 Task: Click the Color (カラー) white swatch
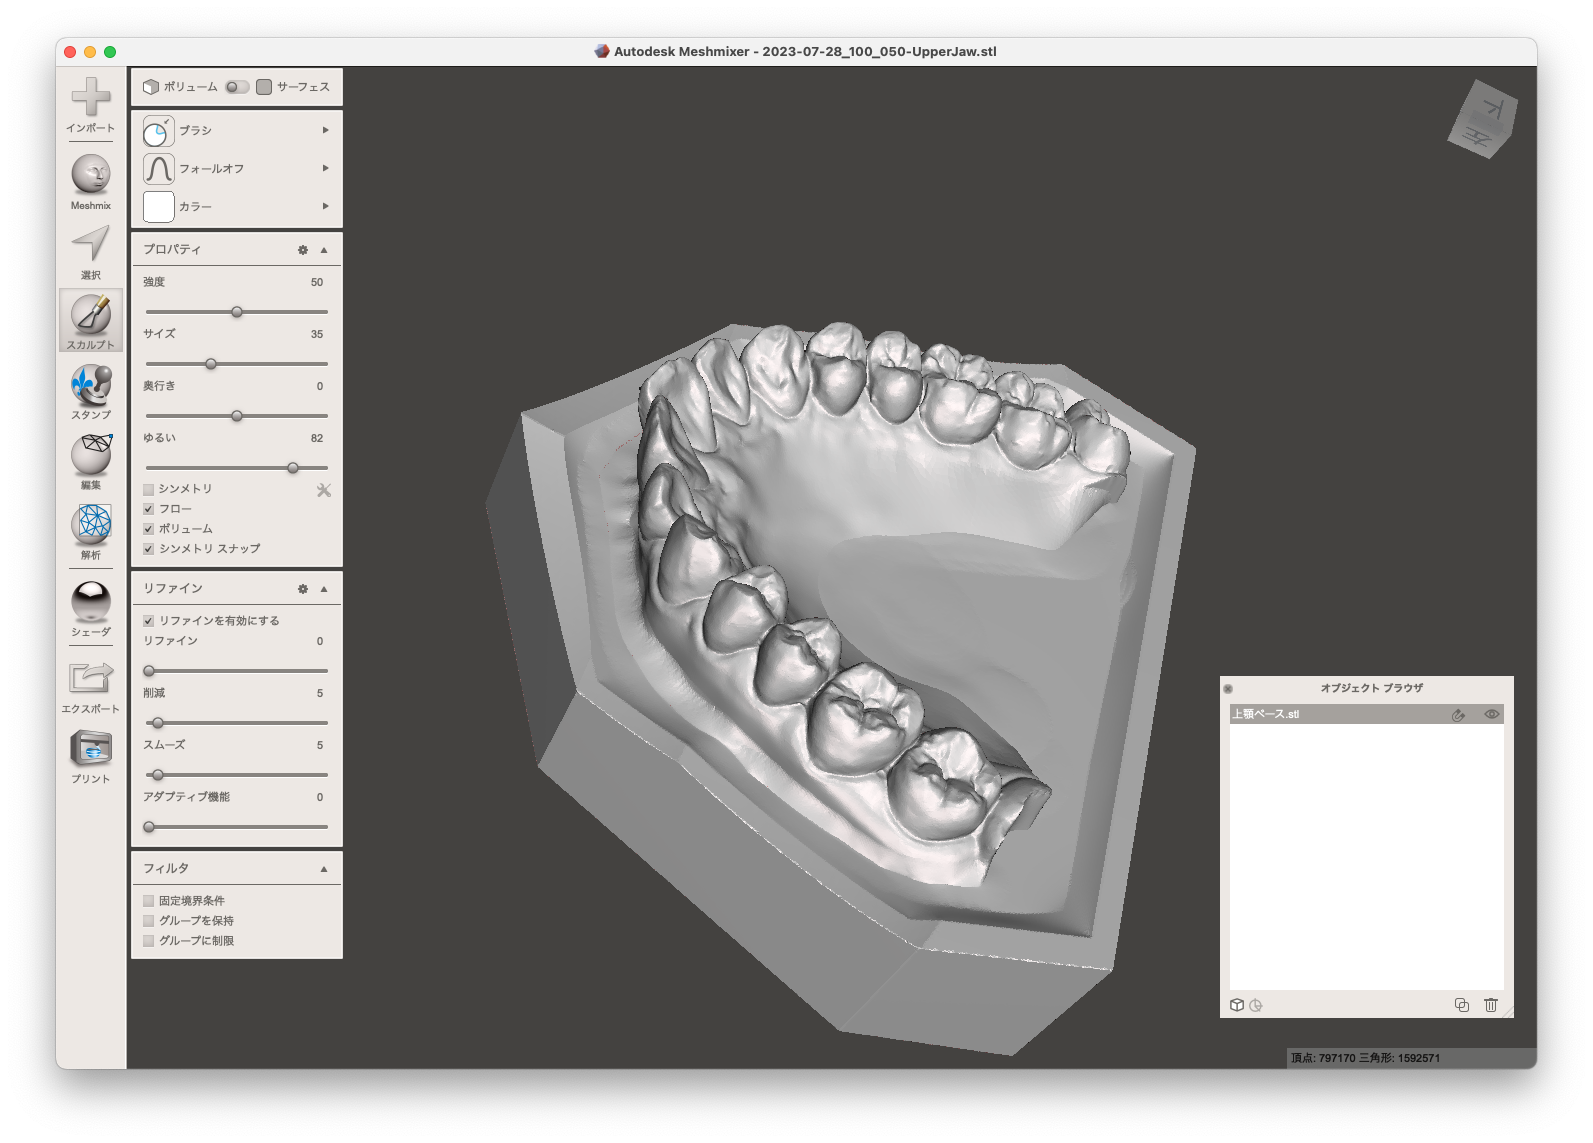click(x=159, y=206)
